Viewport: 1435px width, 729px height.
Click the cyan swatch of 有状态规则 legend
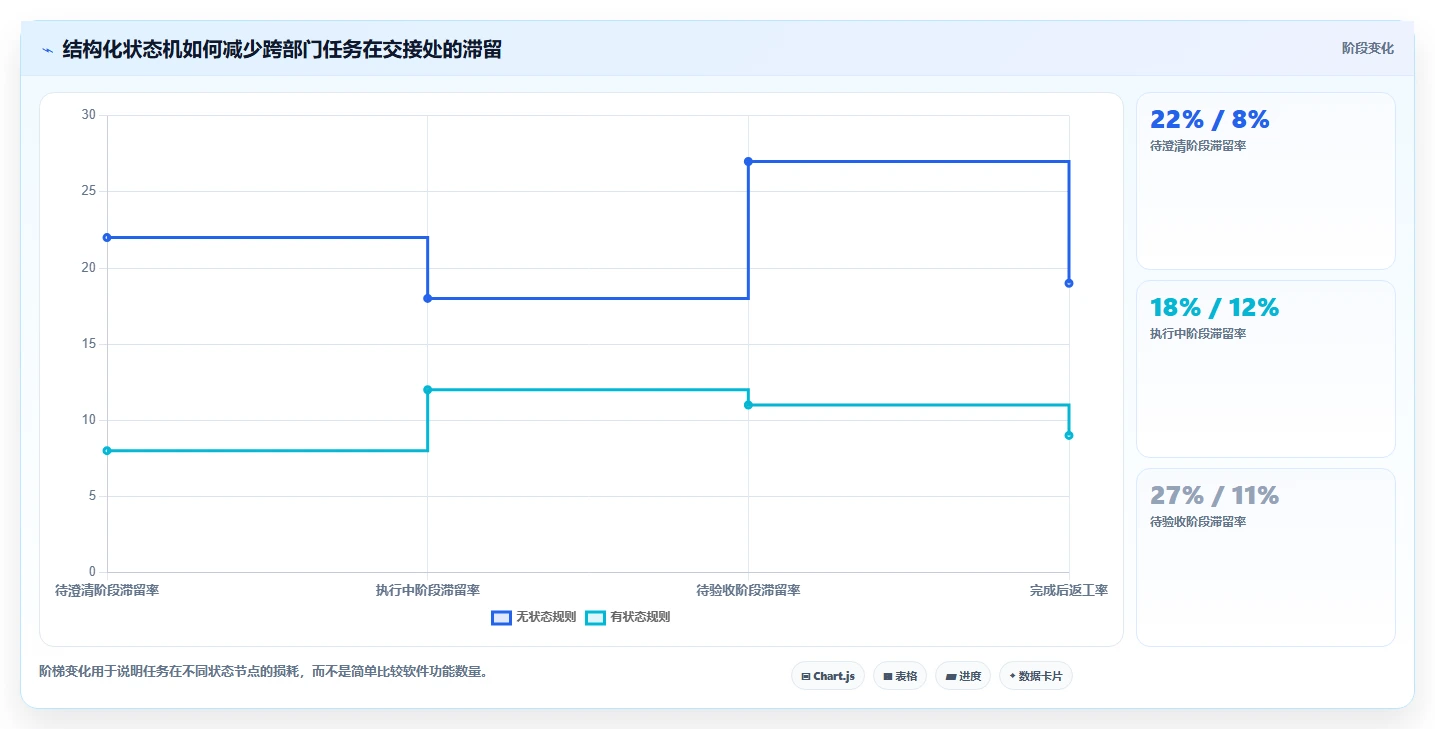tap(595, 617)
